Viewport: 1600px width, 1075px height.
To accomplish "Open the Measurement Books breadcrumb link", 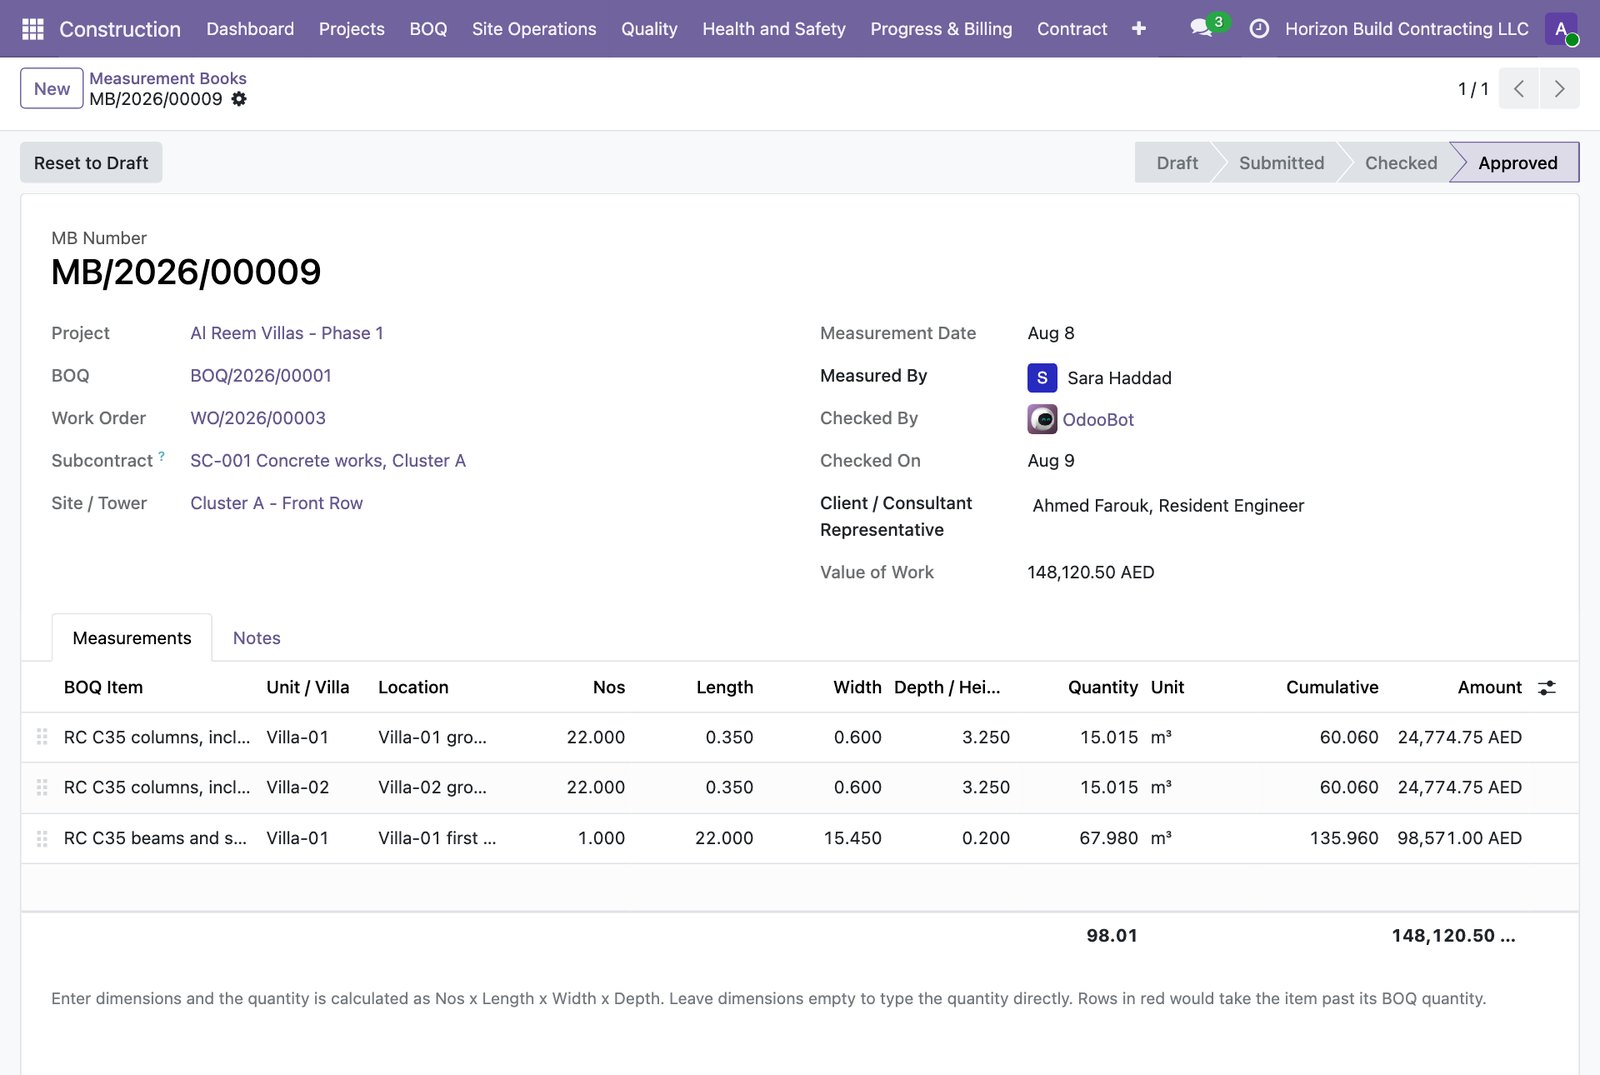I will click(168, 78).
